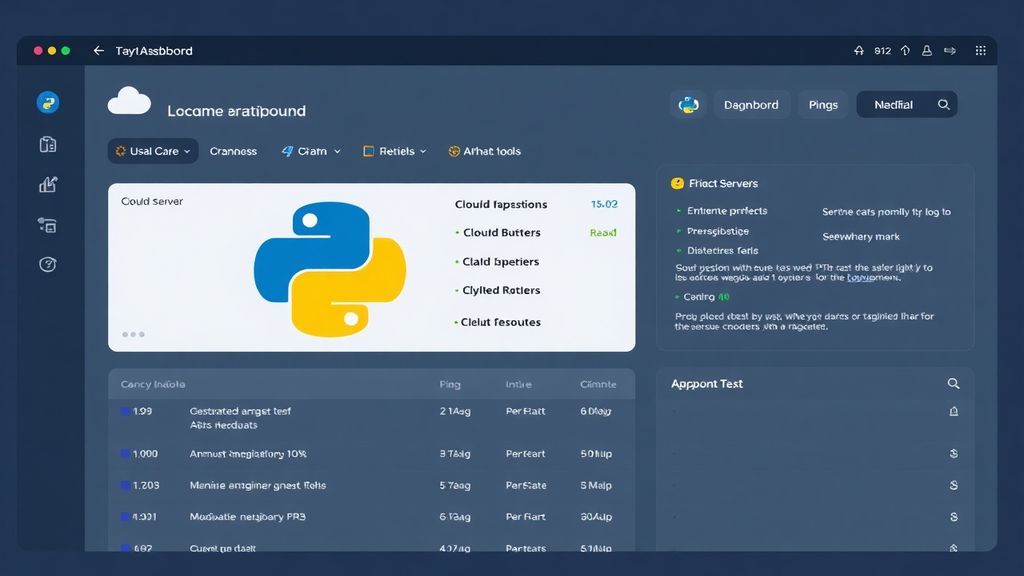The width and height of the screenshot is (1024, 576).
Task: Click the underlined link in Friact Servers paragraph
Action: pyautogui.click(x=873, y=278)
